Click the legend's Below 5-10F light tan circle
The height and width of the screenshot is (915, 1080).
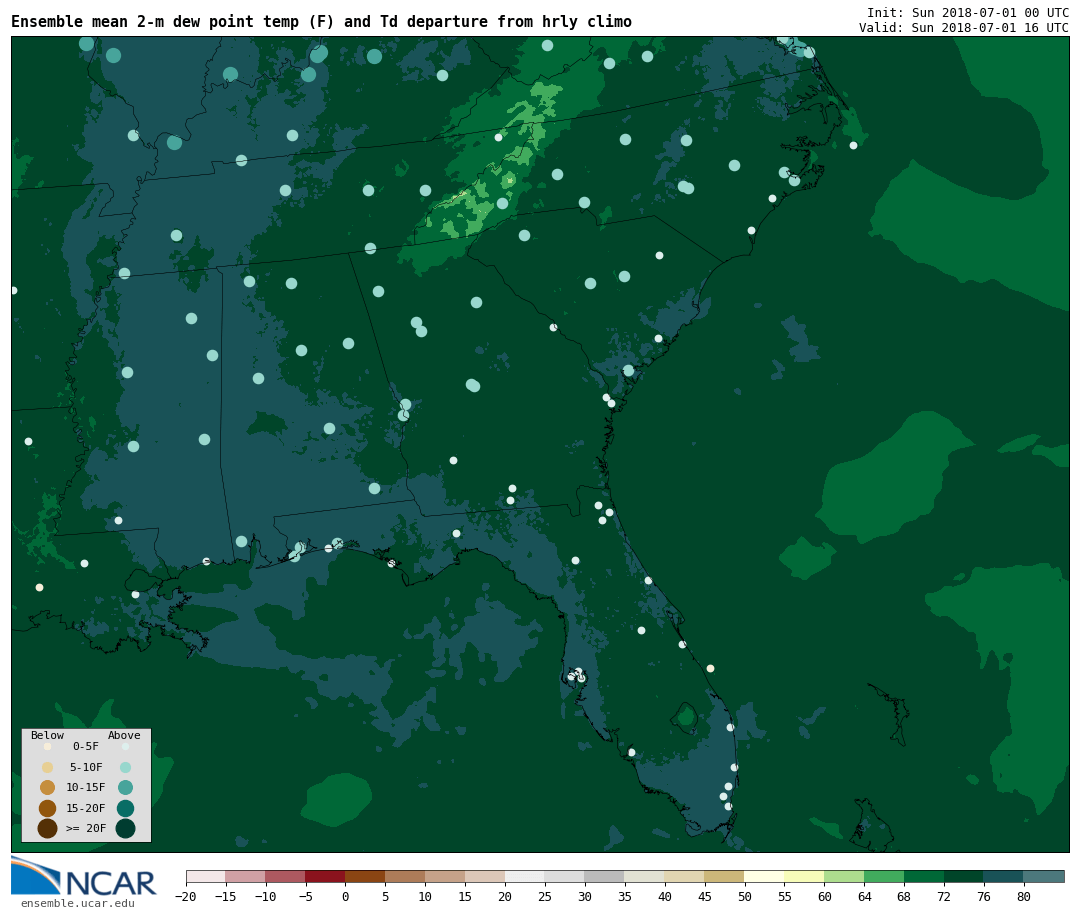coord(48,767)
